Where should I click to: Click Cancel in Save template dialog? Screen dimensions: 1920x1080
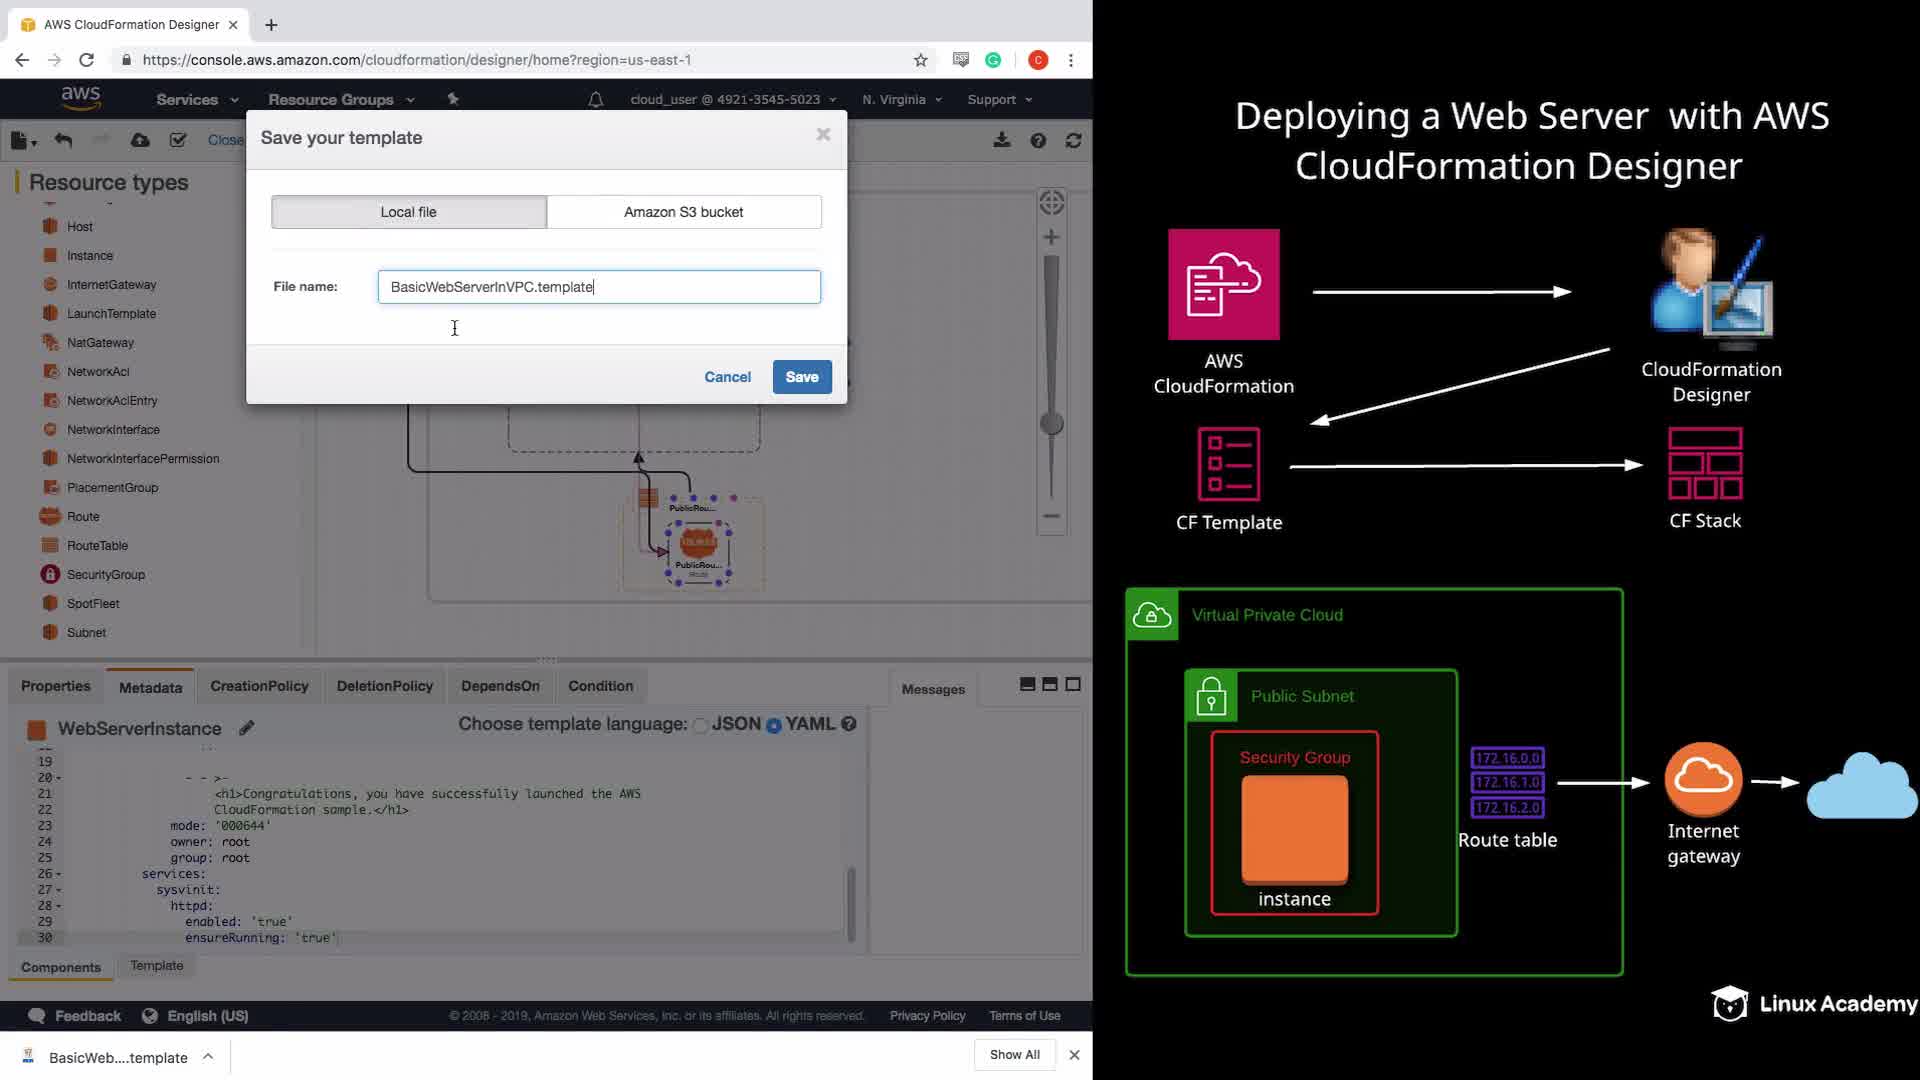(727, 377)
